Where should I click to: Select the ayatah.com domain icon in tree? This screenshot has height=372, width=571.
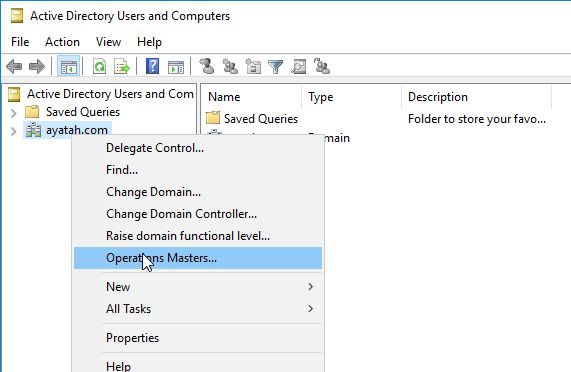click(33, 130)
